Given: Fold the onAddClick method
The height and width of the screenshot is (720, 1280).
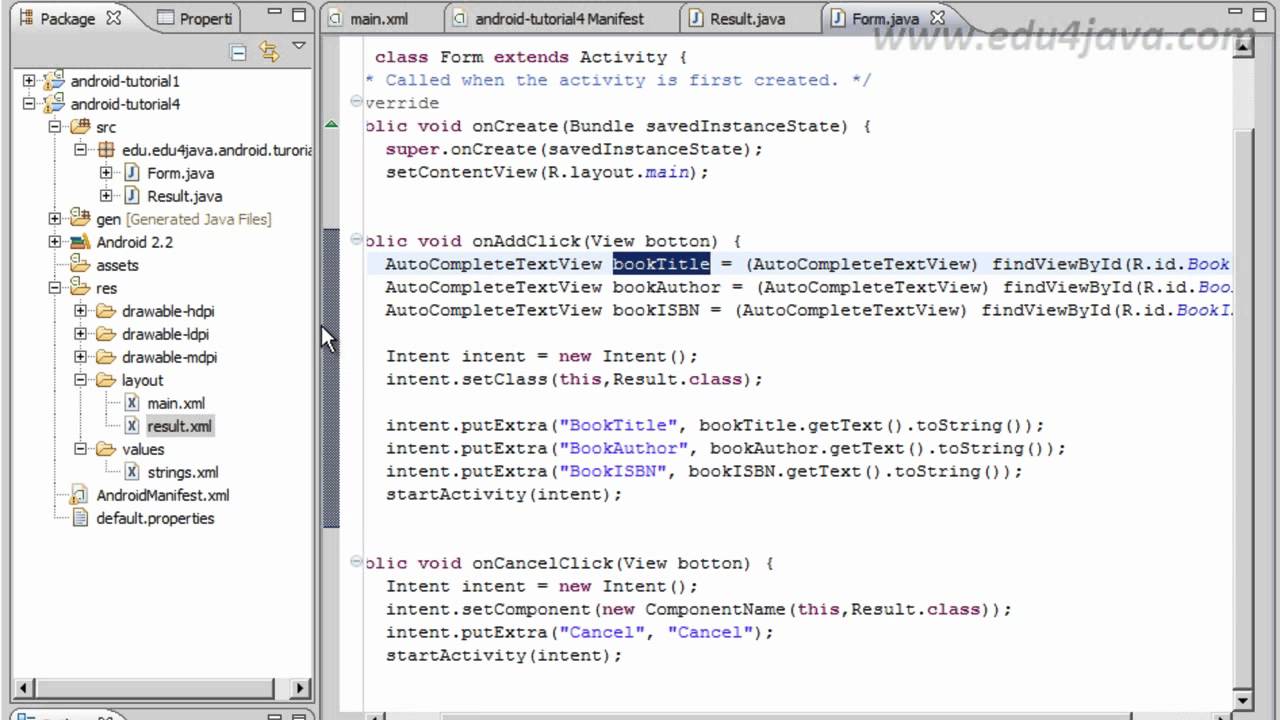Looking at the screenshot, I should pyautogui.click(x=356, y=240).
